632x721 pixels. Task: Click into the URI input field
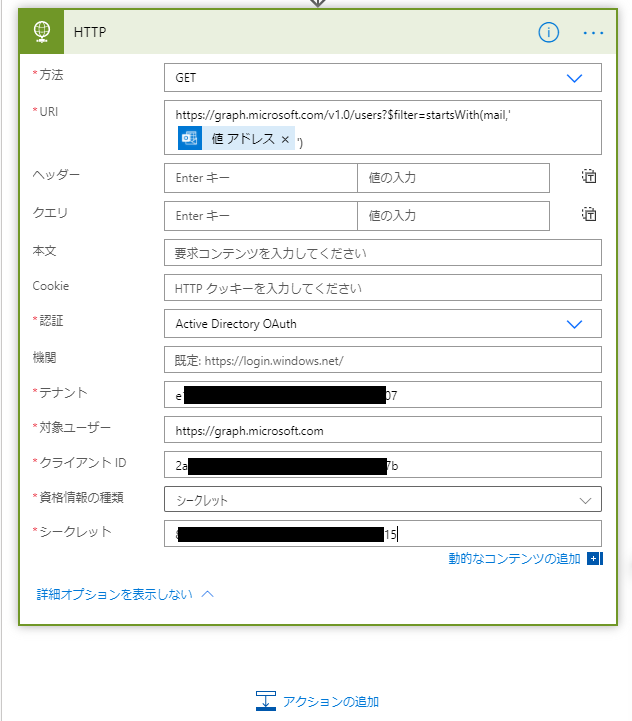(383, 127)
